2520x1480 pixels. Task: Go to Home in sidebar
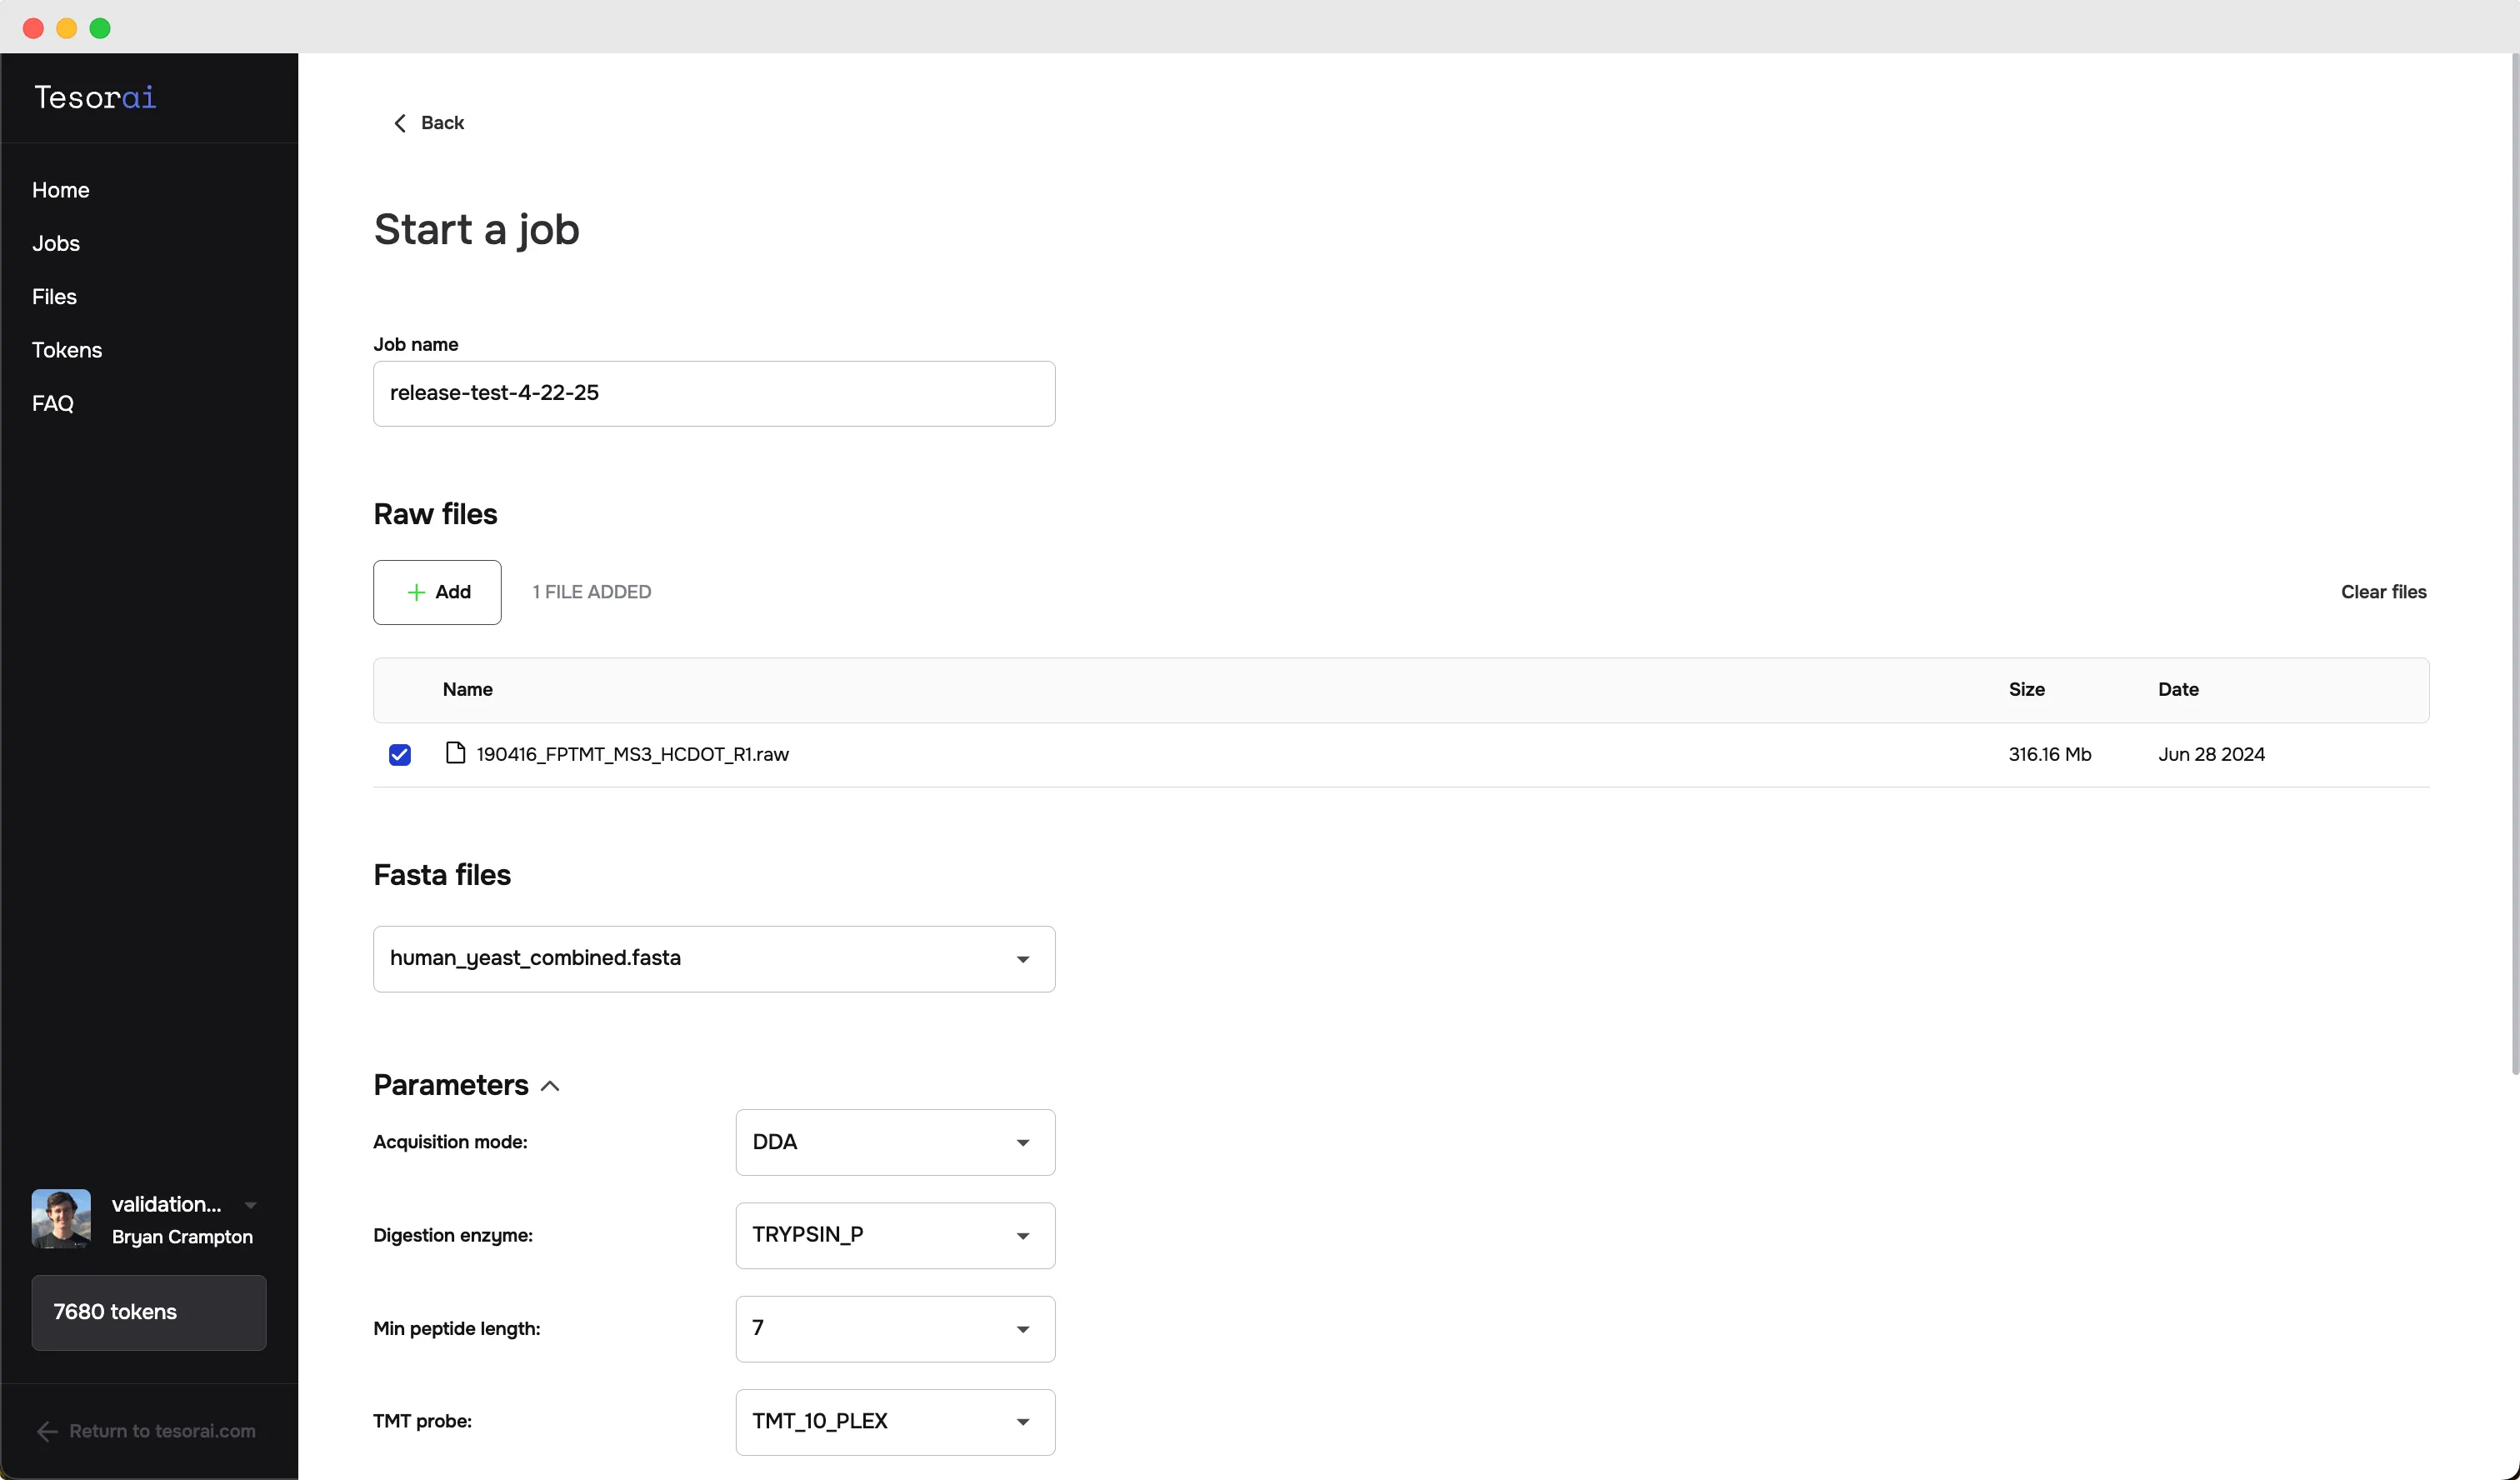tap(61, 190)
